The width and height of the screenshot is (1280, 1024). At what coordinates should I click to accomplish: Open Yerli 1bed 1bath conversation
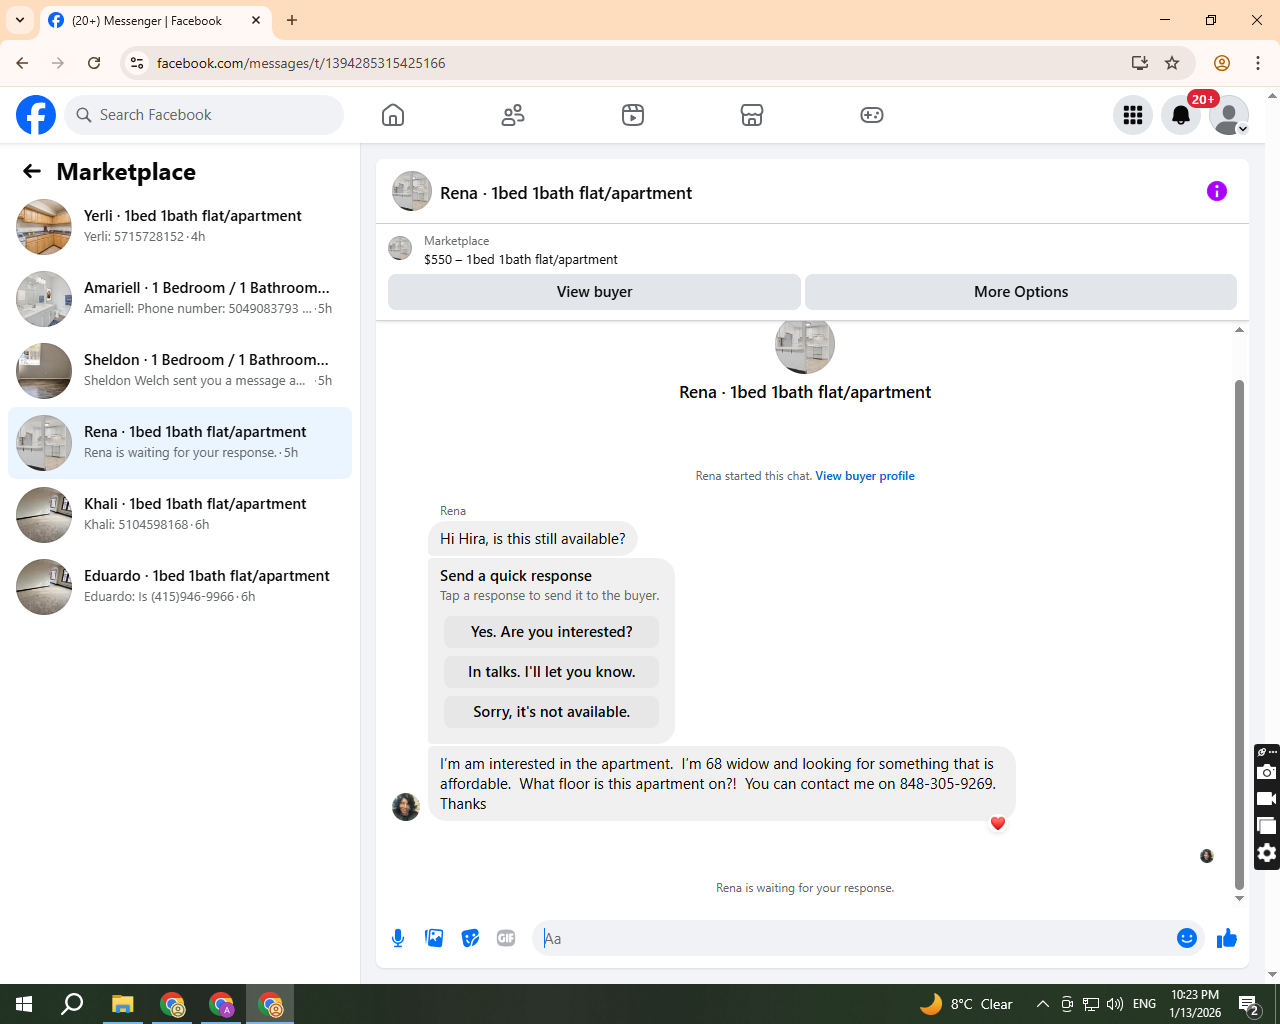(180, 227)
